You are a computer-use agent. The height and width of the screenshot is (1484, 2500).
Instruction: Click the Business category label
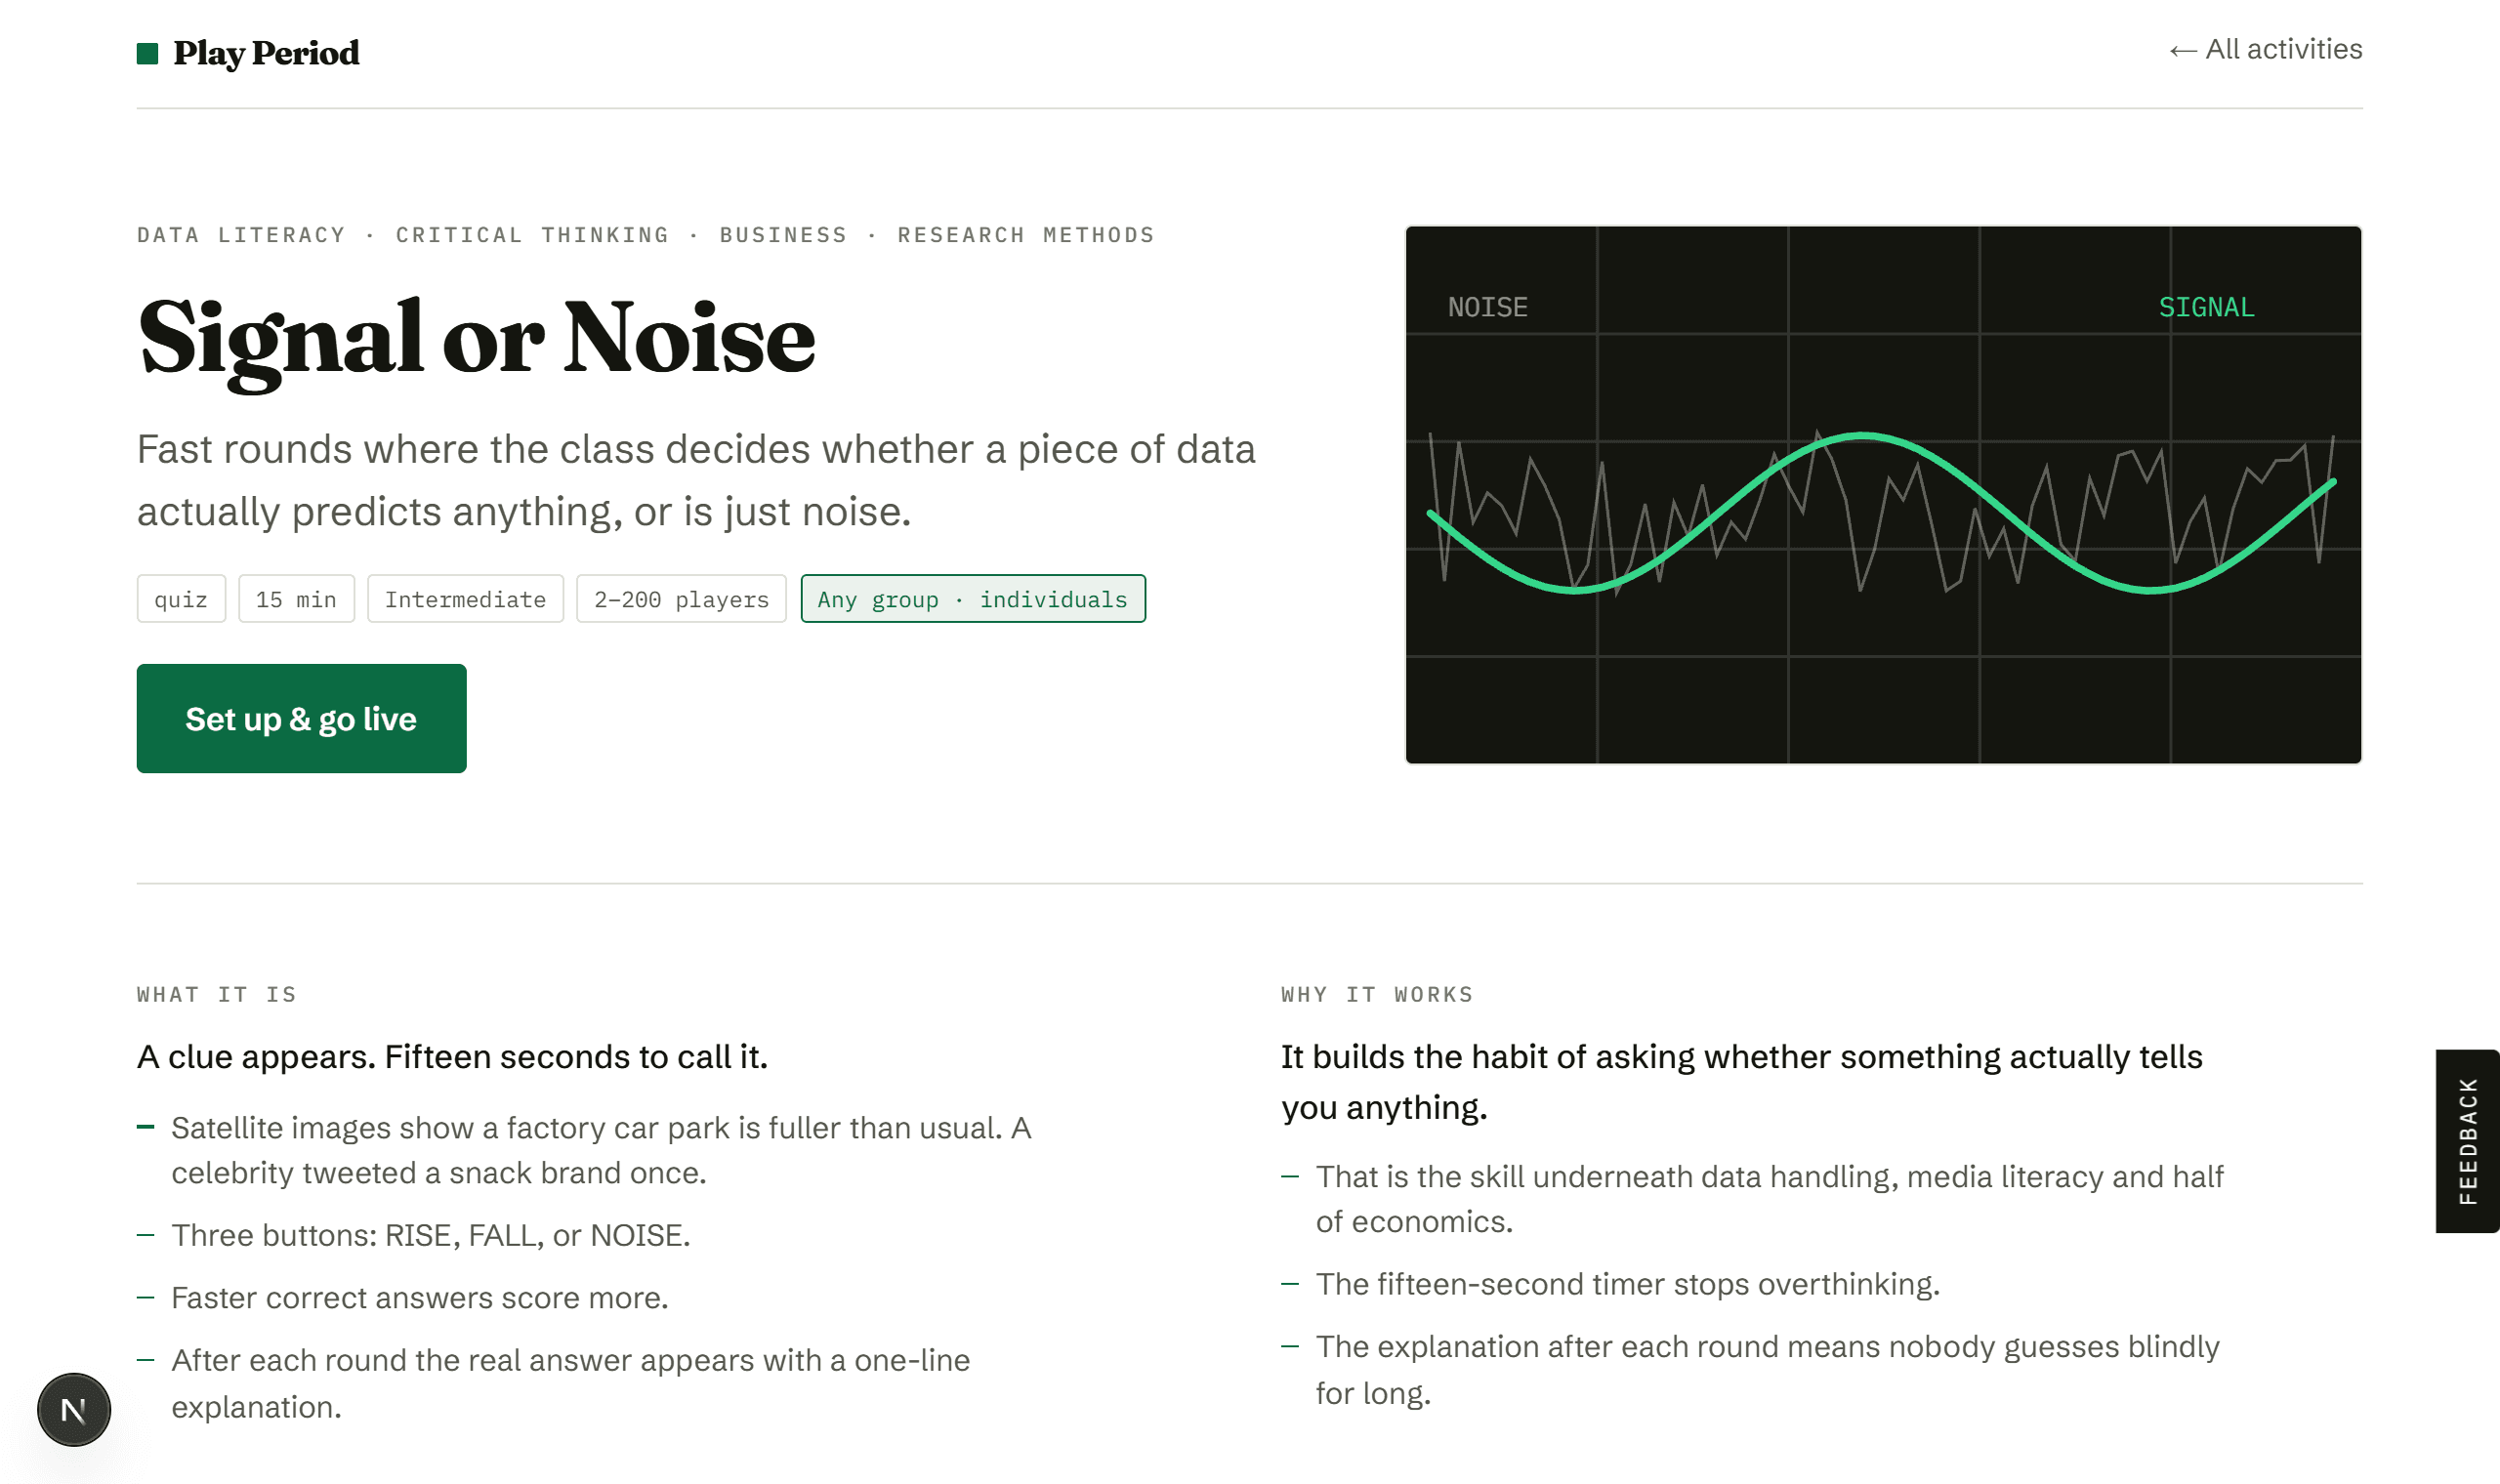coord(783,235)
